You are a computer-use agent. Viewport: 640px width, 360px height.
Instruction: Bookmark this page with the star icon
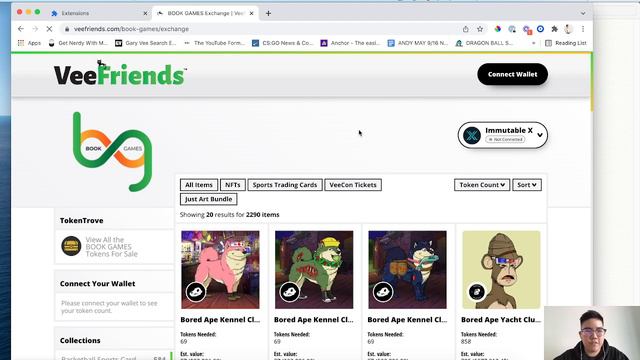coord(480,29)
